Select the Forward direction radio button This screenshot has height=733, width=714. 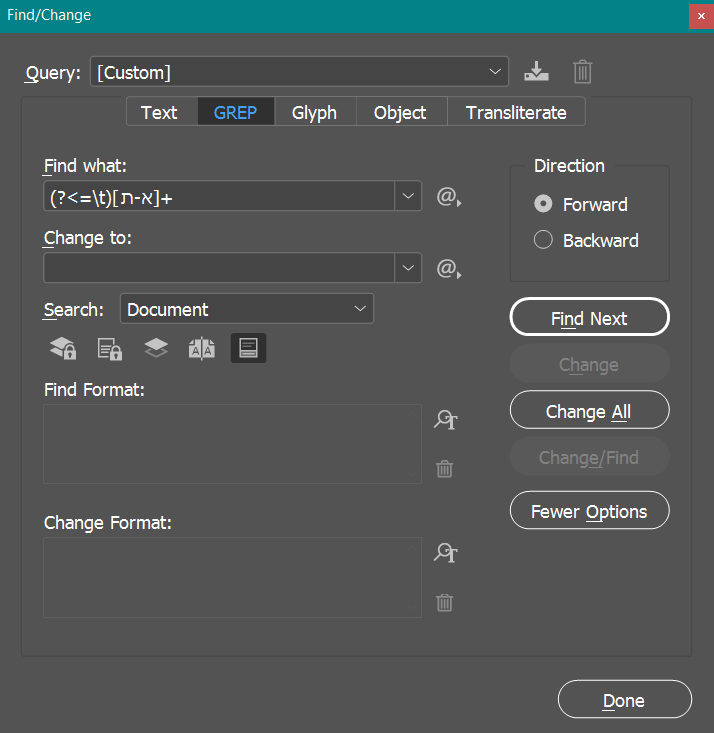pyautogui.click(x=543, y=204)
